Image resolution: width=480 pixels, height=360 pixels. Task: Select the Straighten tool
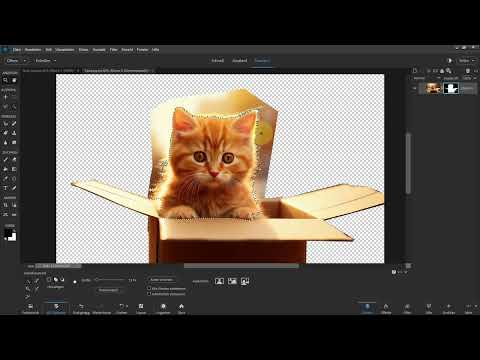pyautogui.click(x=14, y=214)
